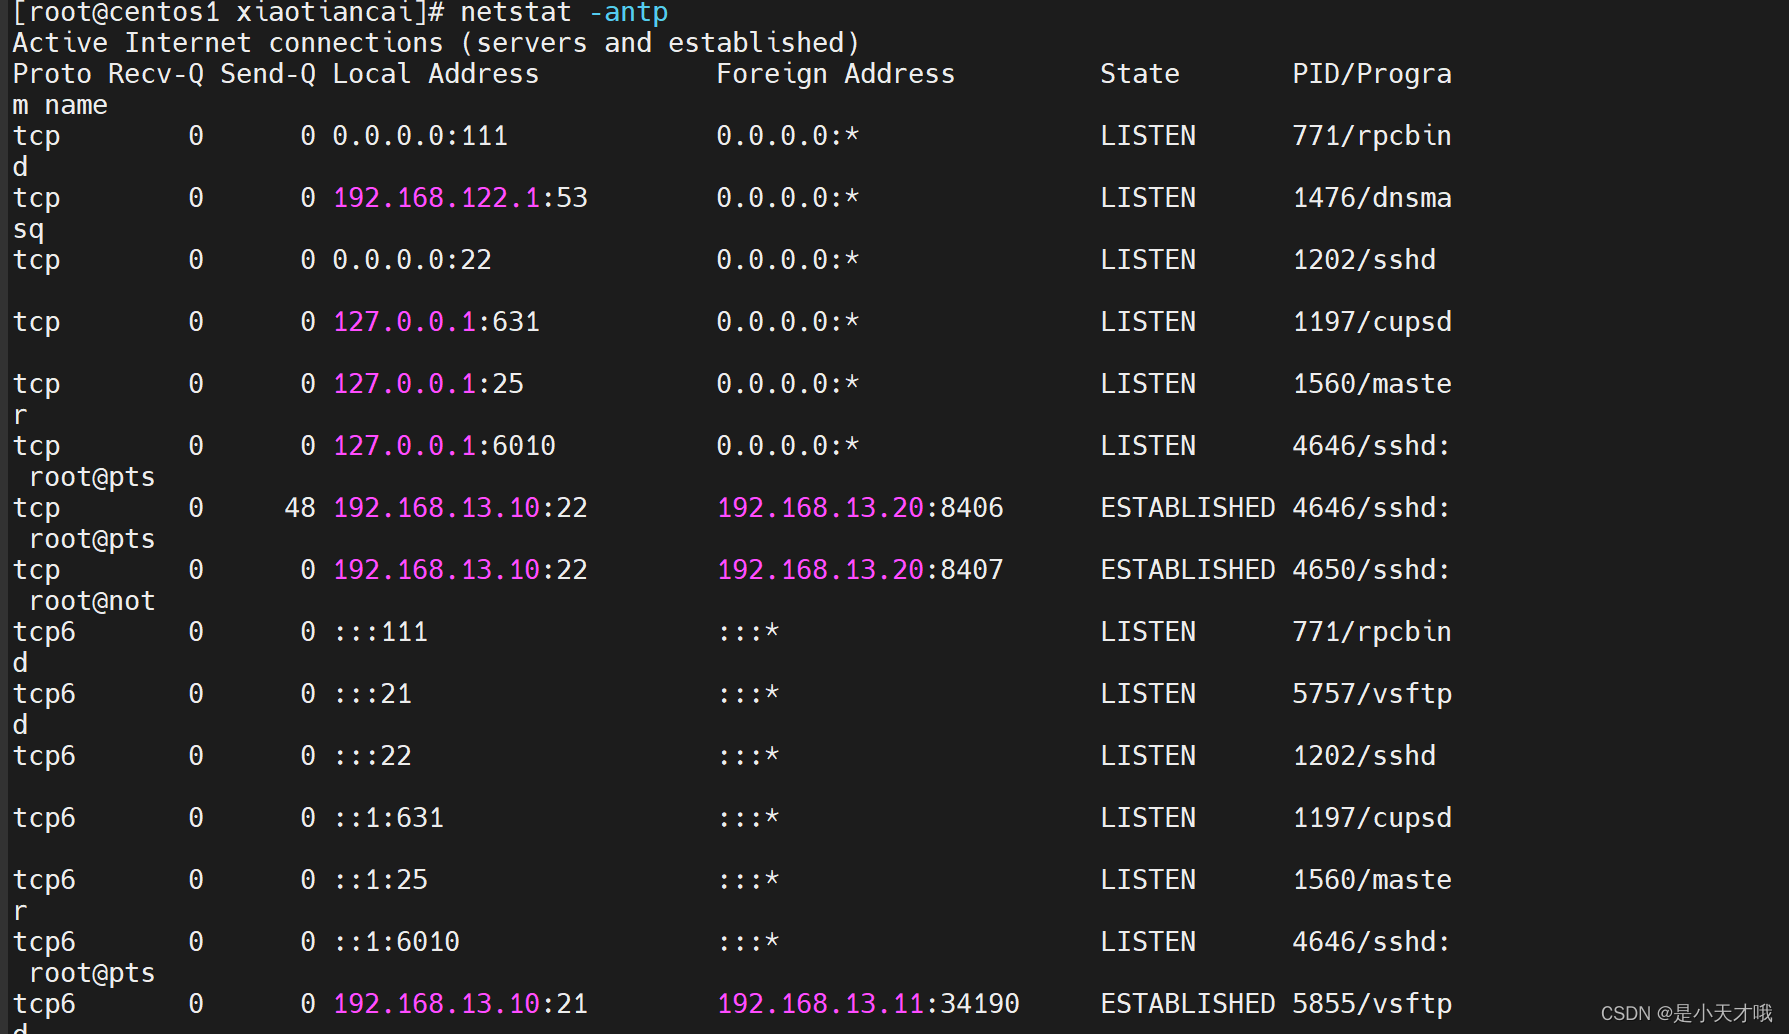Screen dimensions: 1789x1034
Task: Click the Proto column header
Action: tap(49, 73)
